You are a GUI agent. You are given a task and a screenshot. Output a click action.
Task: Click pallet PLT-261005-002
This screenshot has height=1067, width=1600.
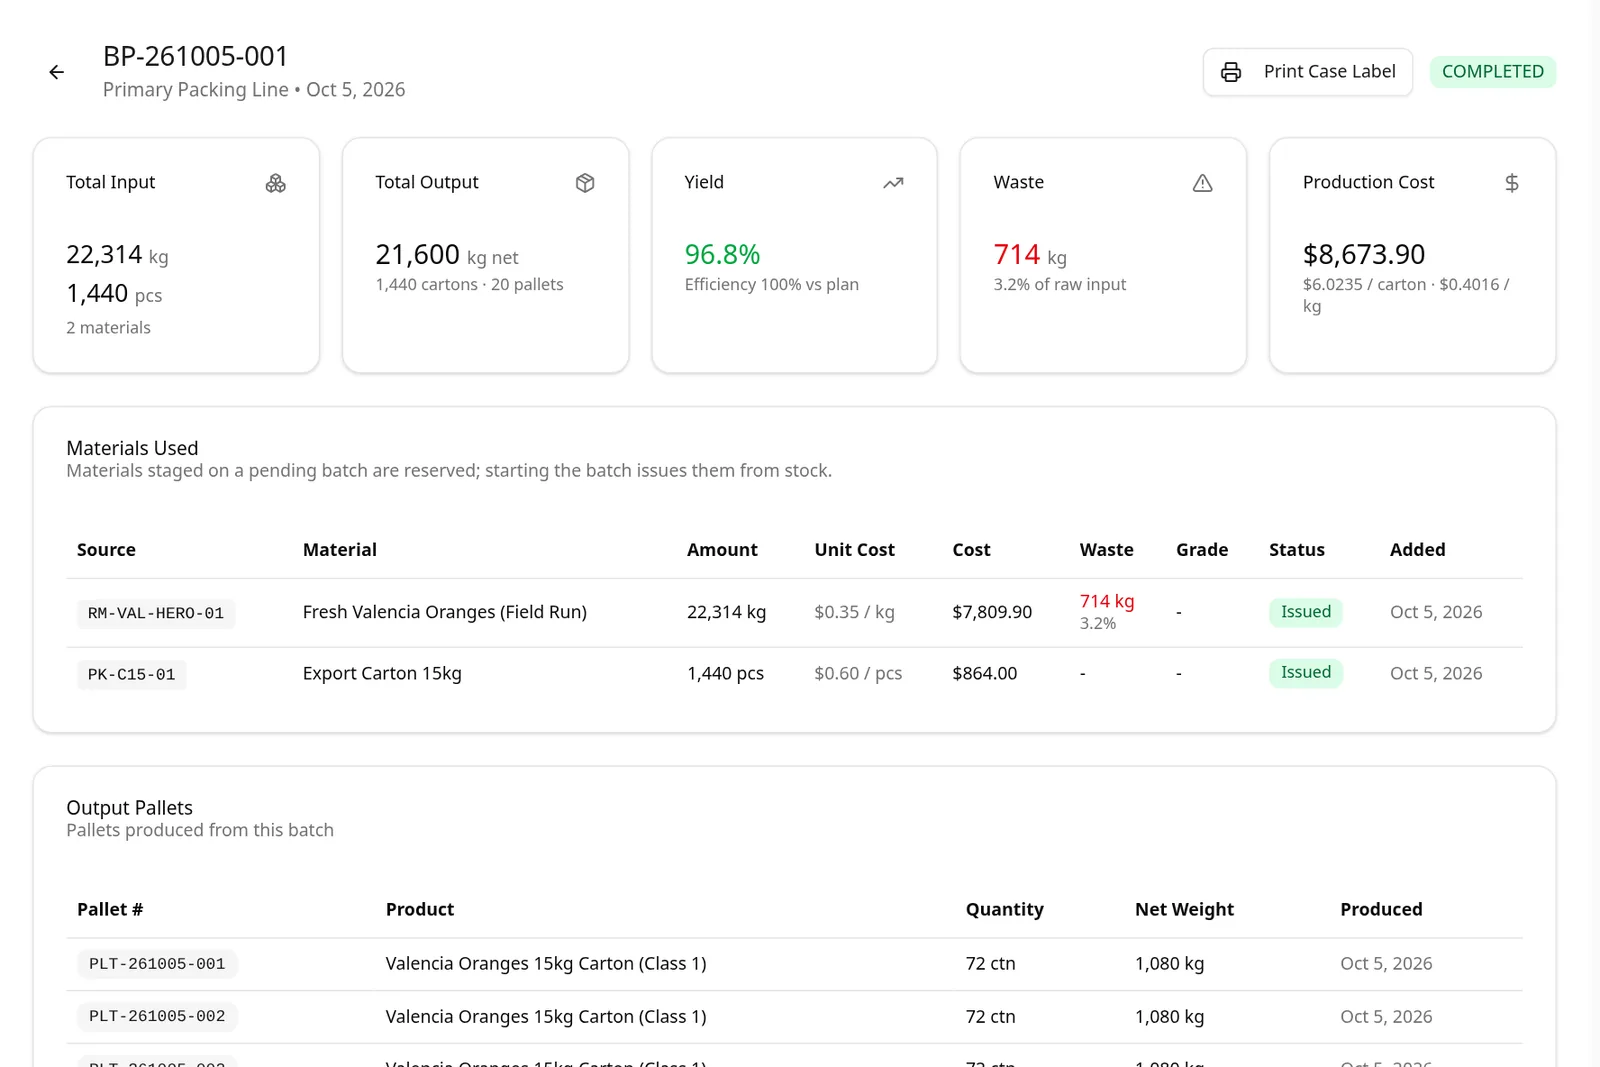click(157, 1017)
